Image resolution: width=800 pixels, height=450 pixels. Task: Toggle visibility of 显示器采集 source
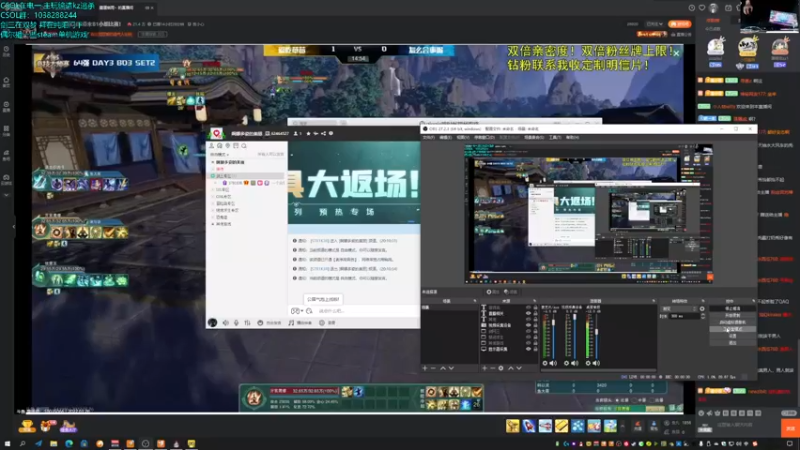[x=529, y=349]
